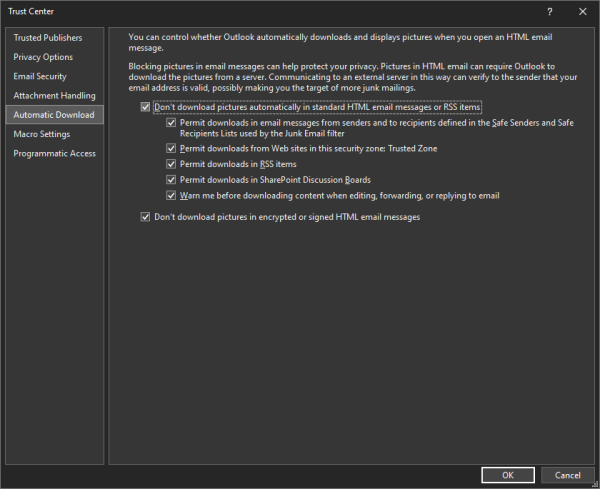This screenshot has width=600, height=489.
Task: Click the dialog resize grip corner
Action: 596,485
